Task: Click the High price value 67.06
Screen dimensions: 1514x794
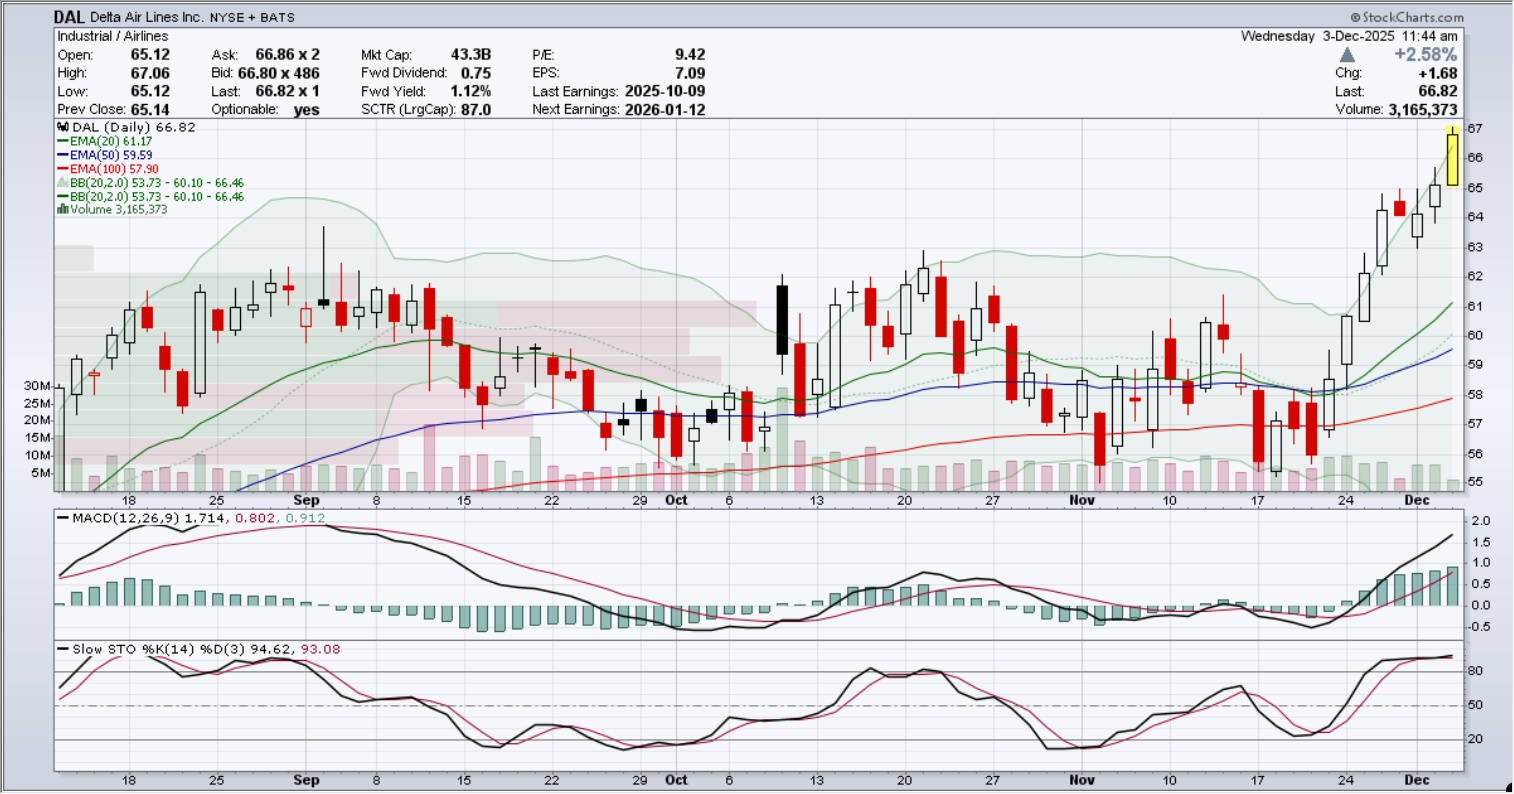Action: click(149, 73)
